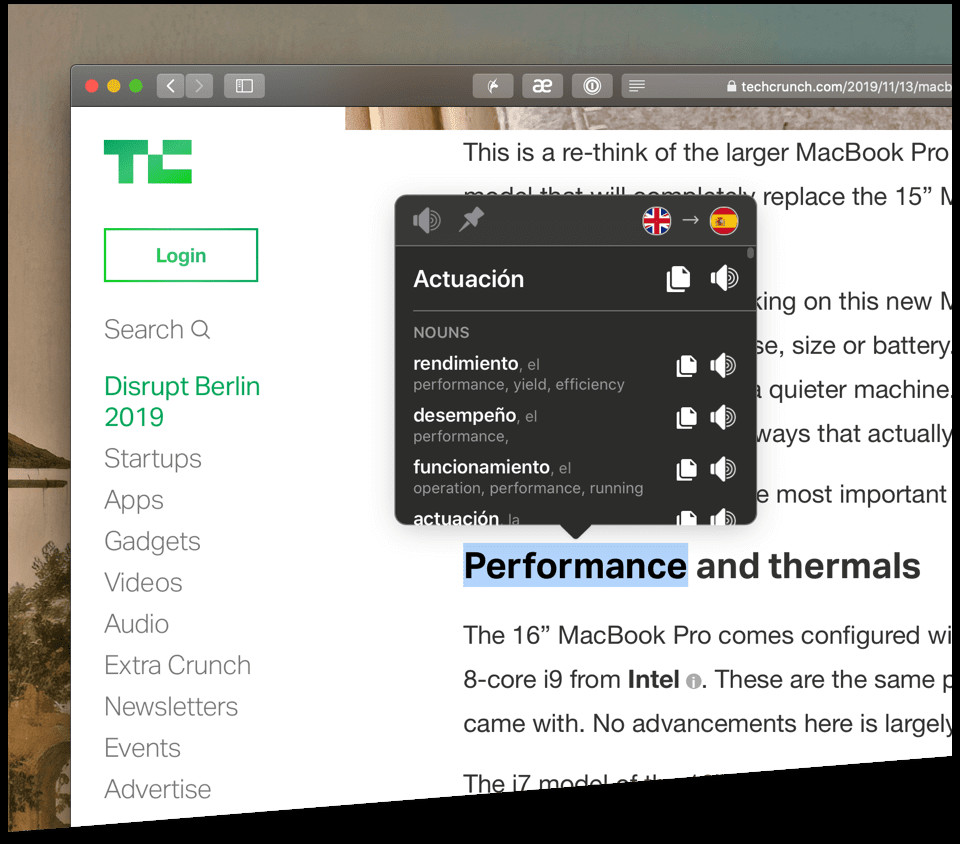This screenshot has width=960, height=844.
Task: Click the padlock in the address bar
Action: [x=731, y=86]
